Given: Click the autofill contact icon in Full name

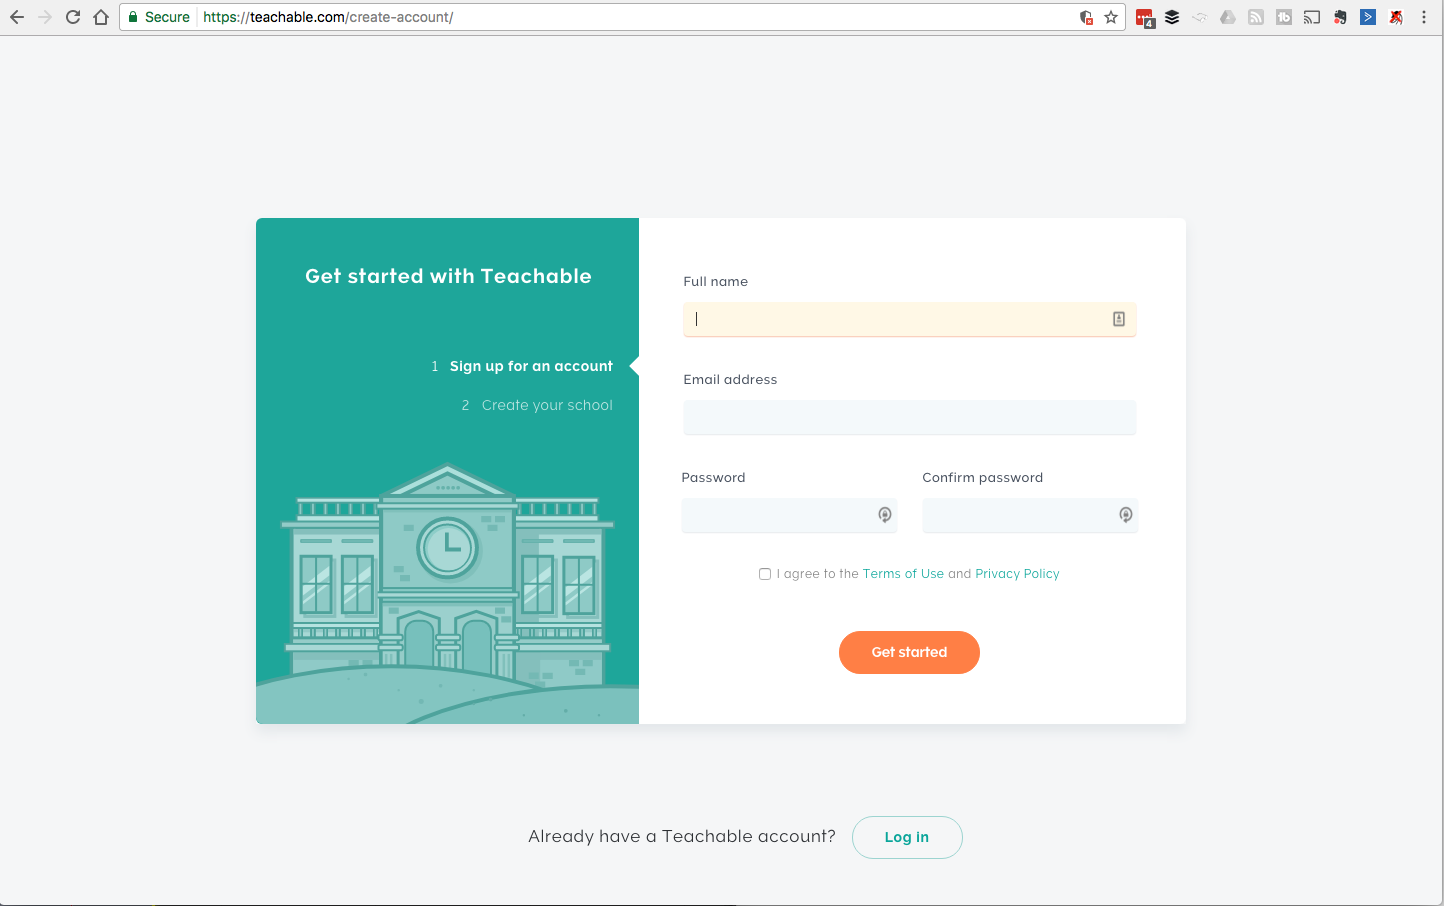Looking at the screenshot, I should [x=1119, y=319].
